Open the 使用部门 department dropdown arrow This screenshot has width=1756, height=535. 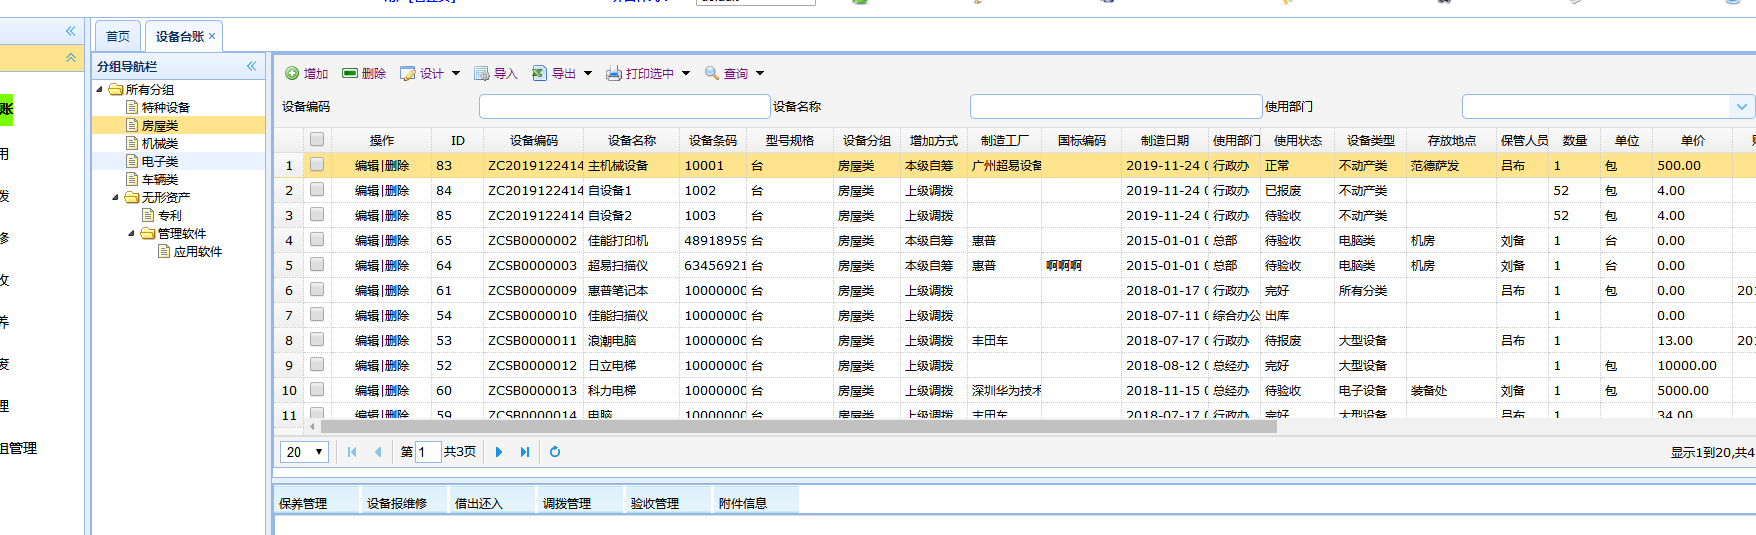(1742, 107)
